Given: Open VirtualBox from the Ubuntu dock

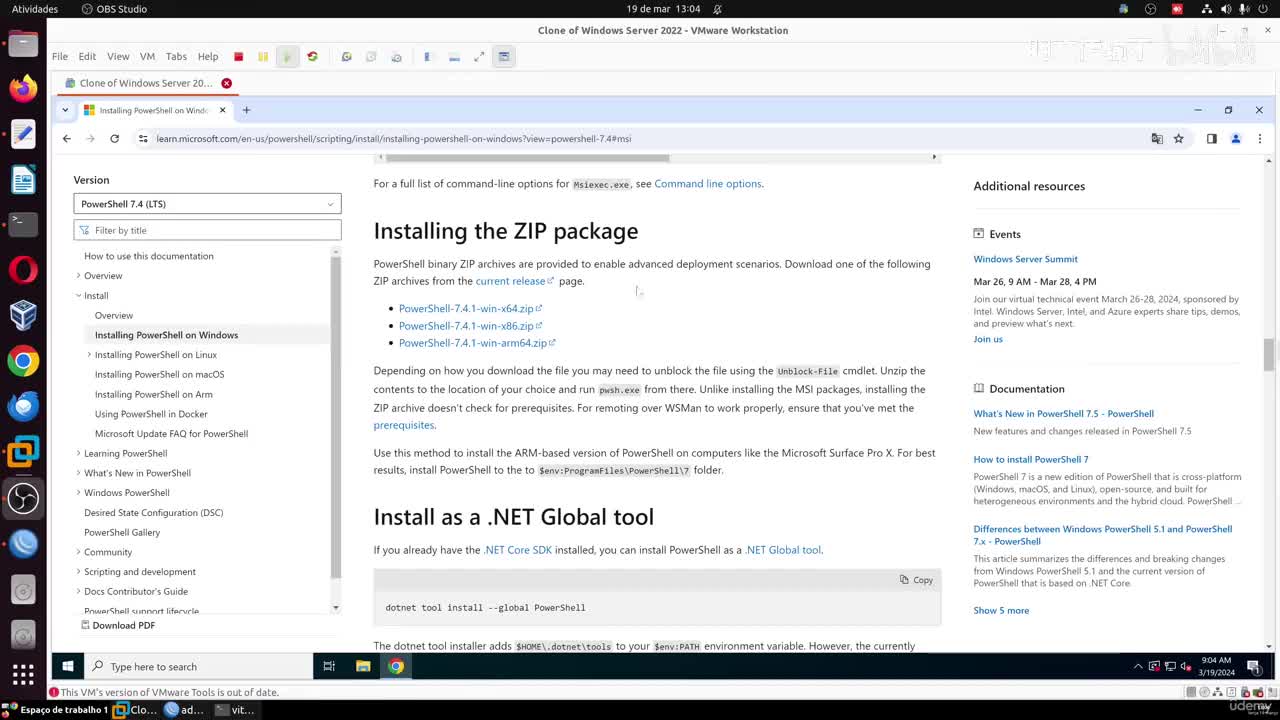Looking at the screenshot, I should (x=23, y=315).
